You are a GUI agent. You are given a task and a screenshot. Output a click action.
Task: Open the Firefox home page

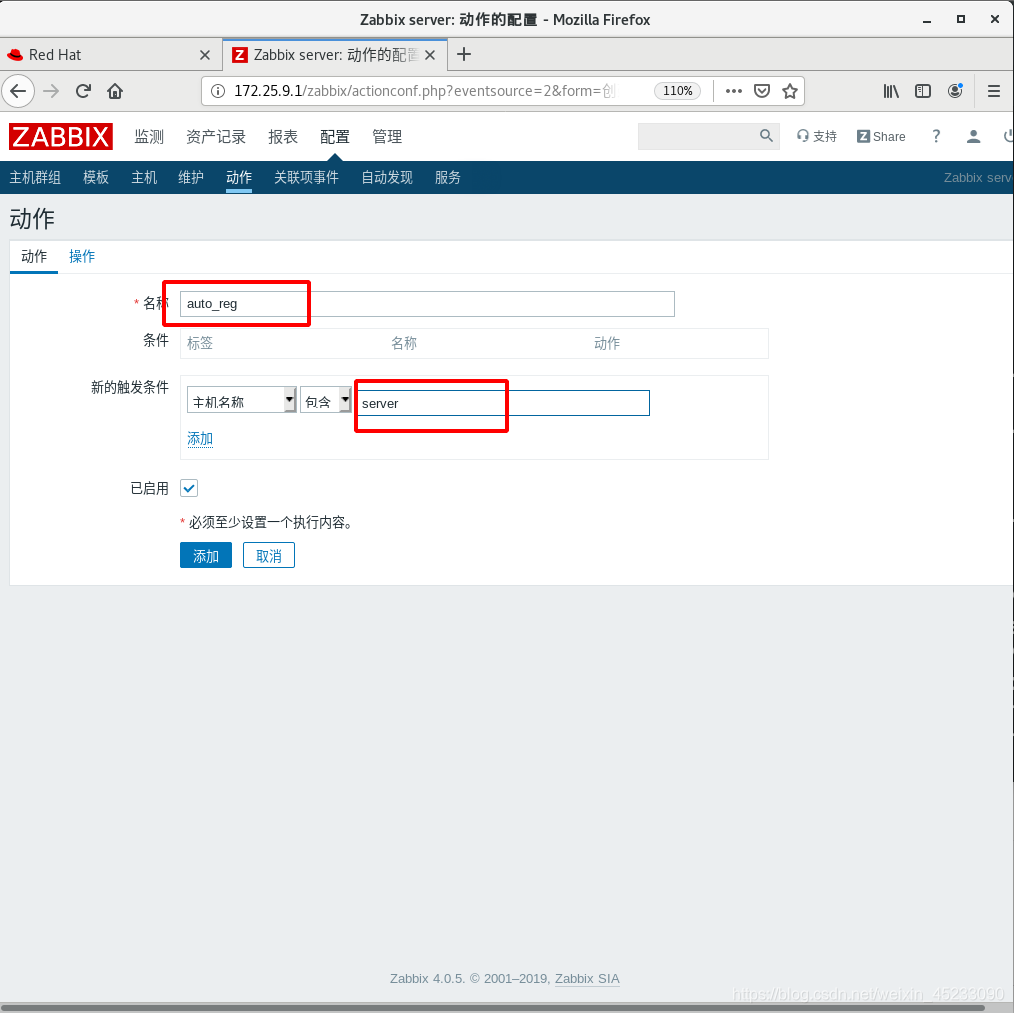115,91
